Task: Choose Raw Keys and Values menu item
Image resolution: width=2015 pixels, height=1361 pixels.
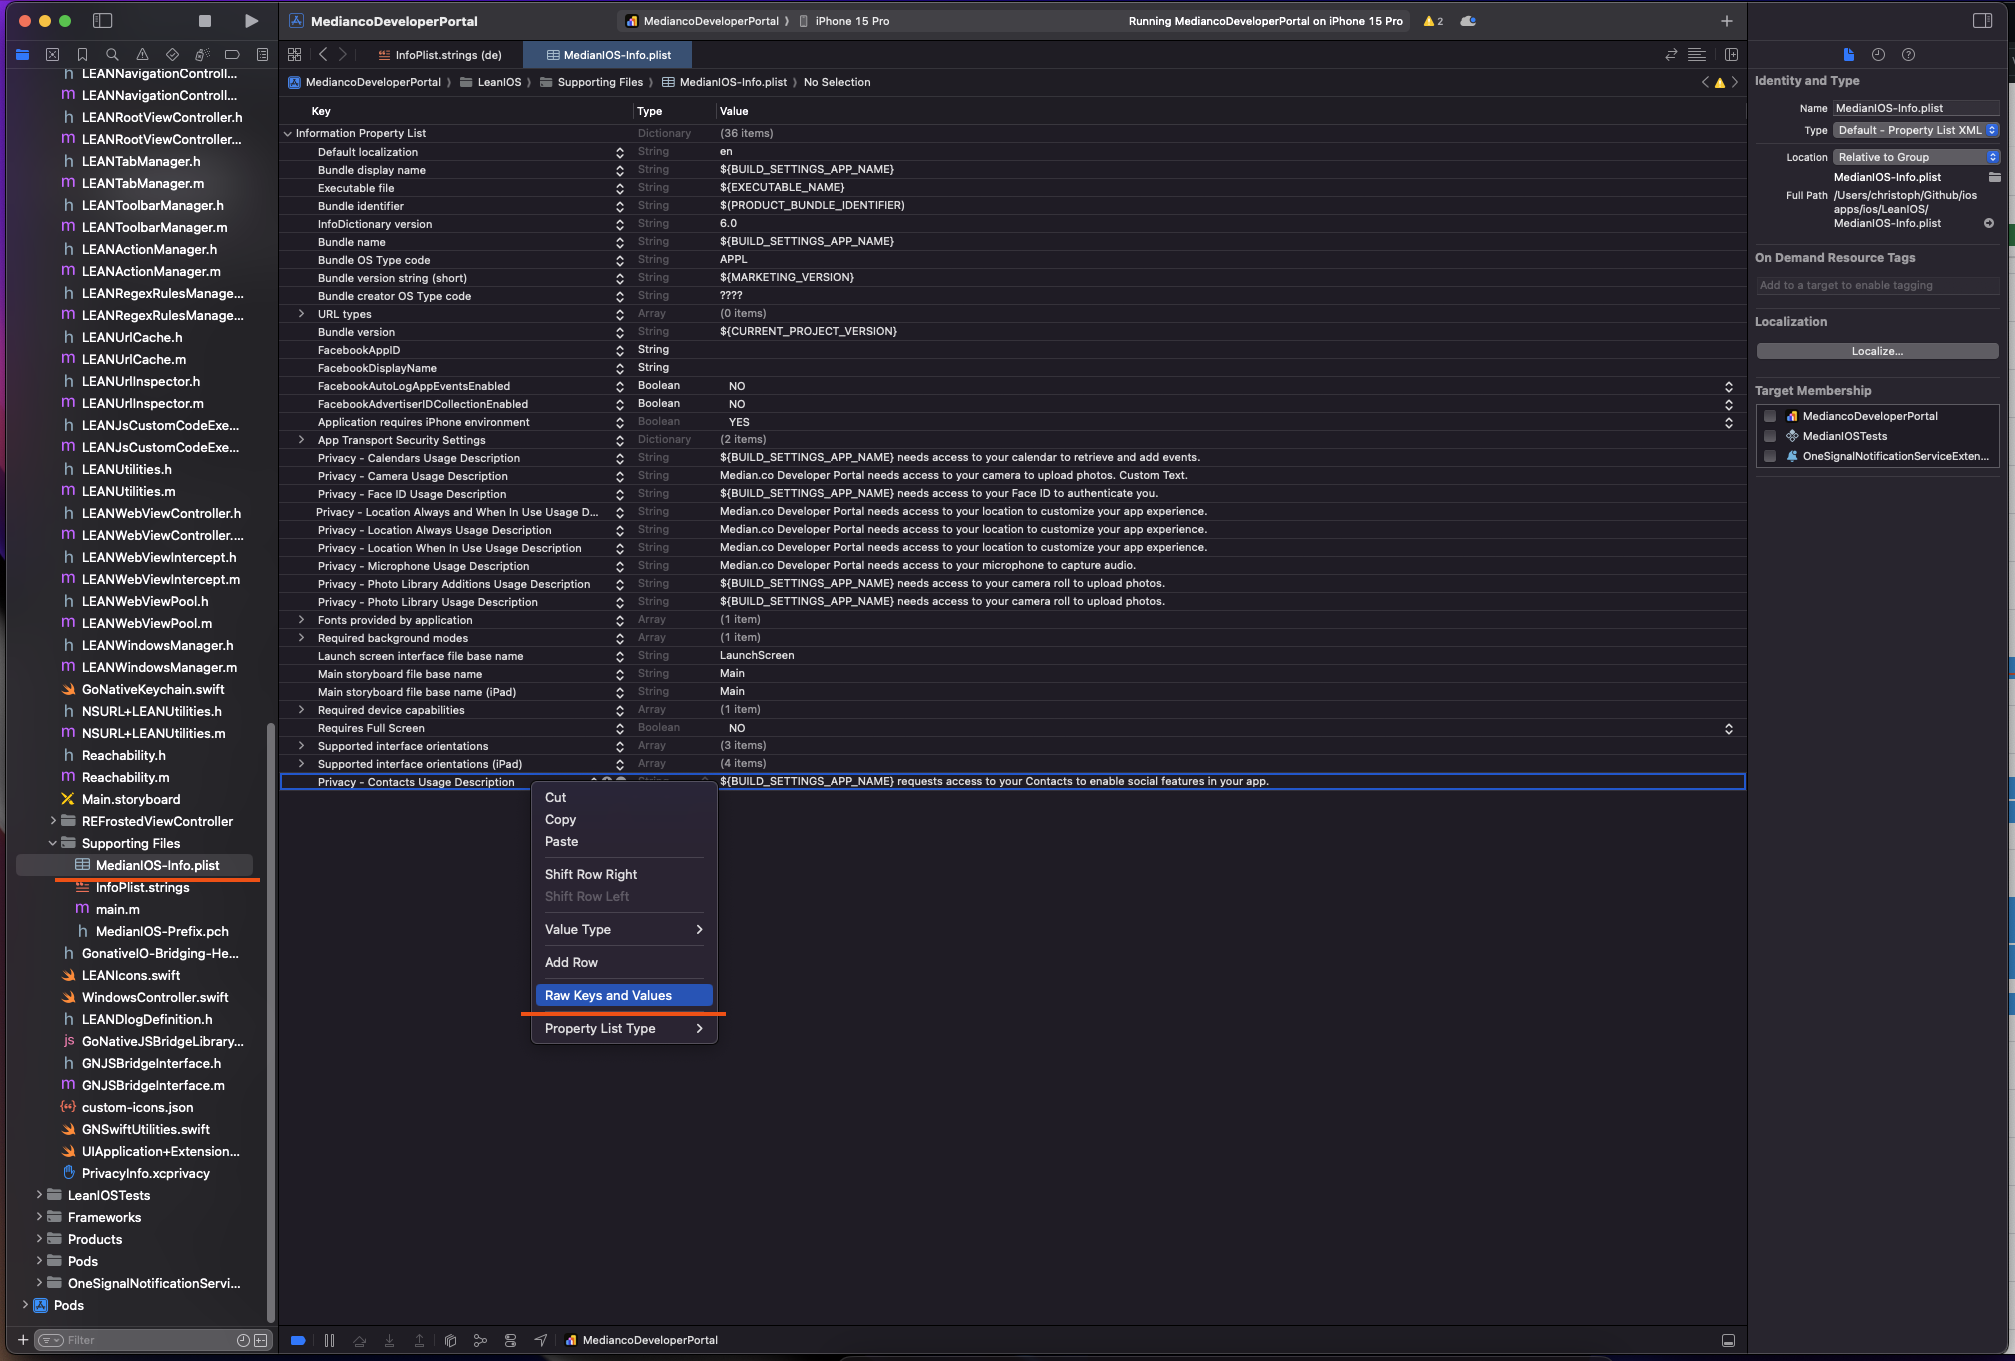Action: 624,996
